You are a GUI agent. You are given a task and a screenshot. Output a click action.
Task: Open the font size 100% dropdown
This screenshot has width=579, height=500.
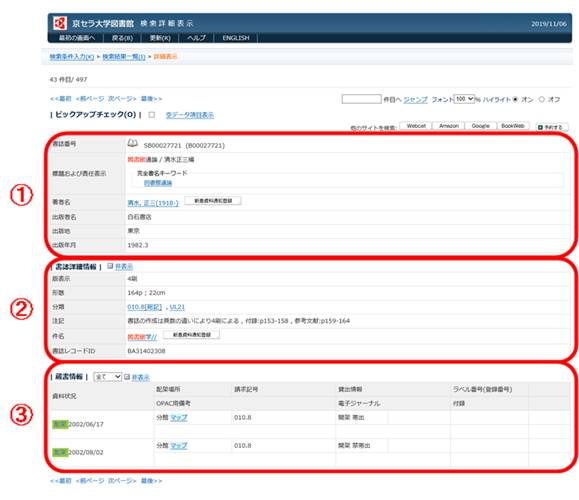click(464, 99)
